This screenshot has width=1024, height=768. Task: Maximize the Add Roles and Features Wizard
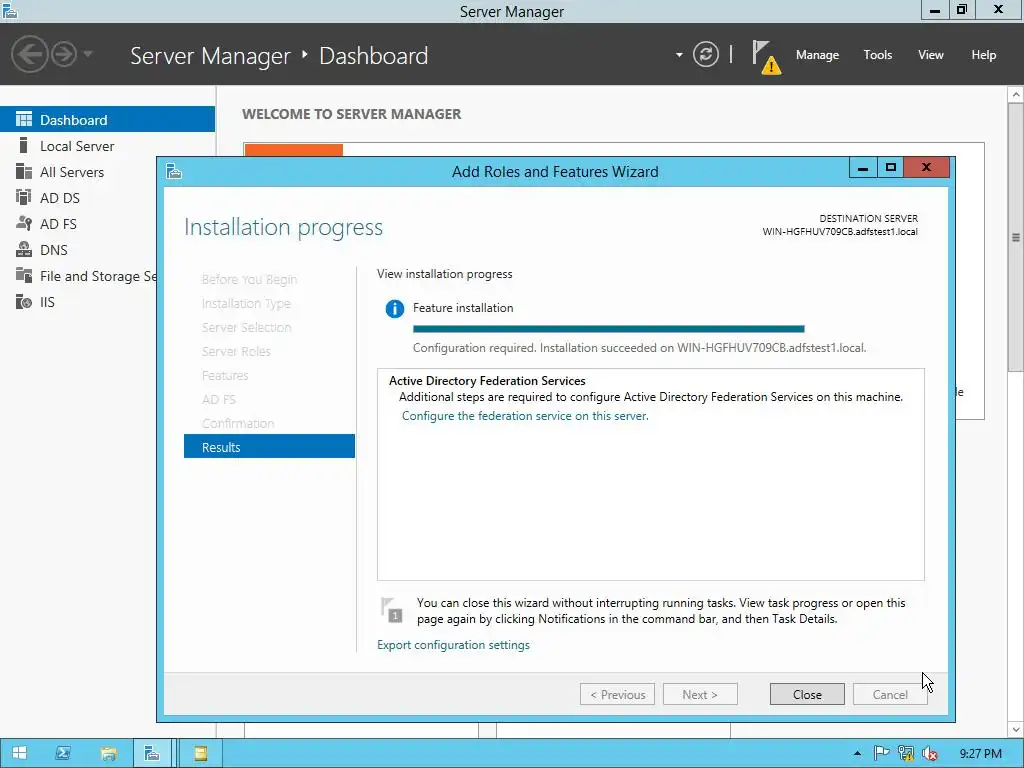click(890, 168)
